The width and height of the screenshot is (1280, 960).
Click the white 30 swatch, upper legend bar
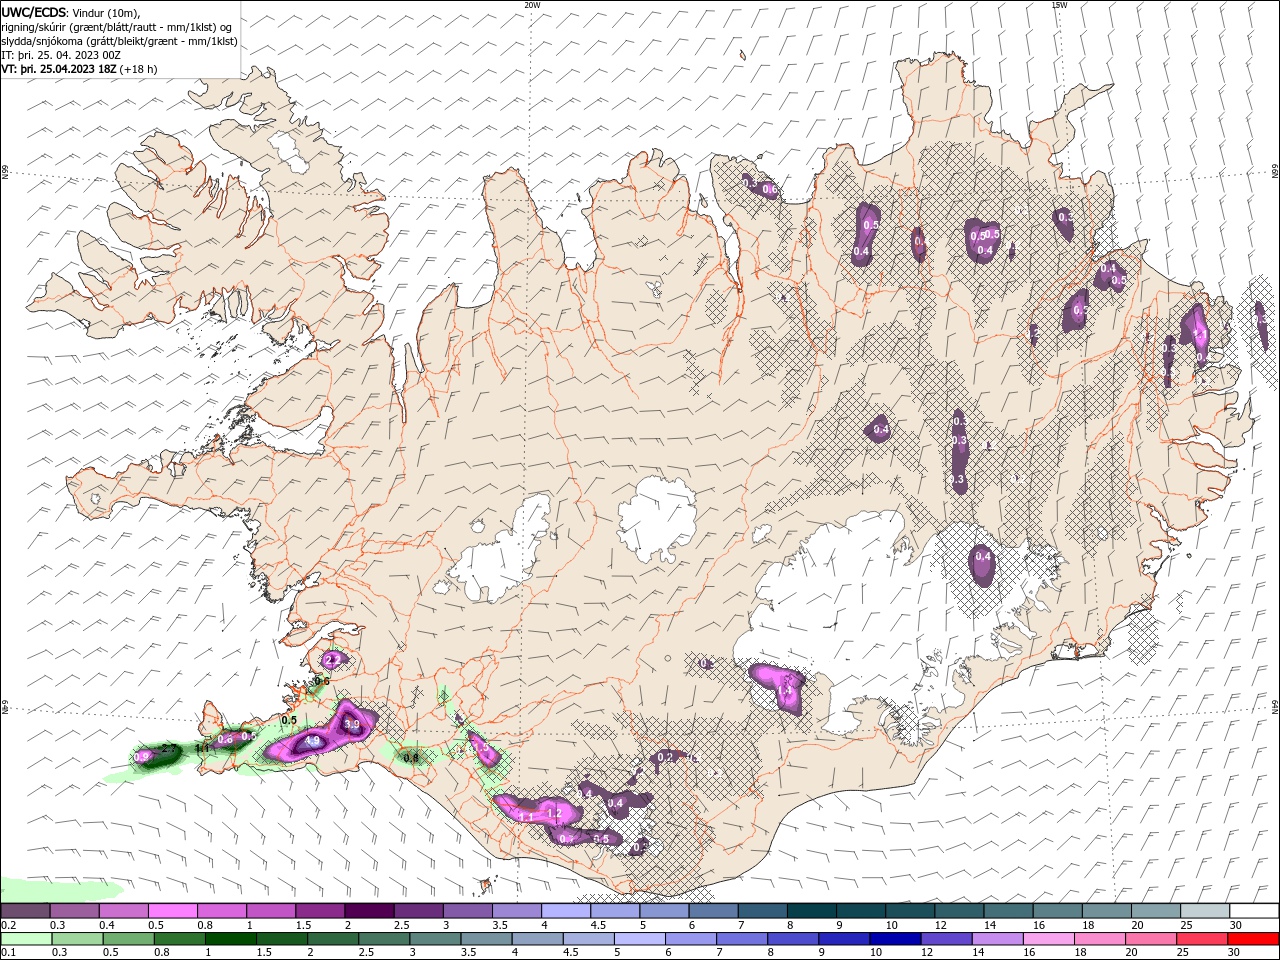(1254, 911)
